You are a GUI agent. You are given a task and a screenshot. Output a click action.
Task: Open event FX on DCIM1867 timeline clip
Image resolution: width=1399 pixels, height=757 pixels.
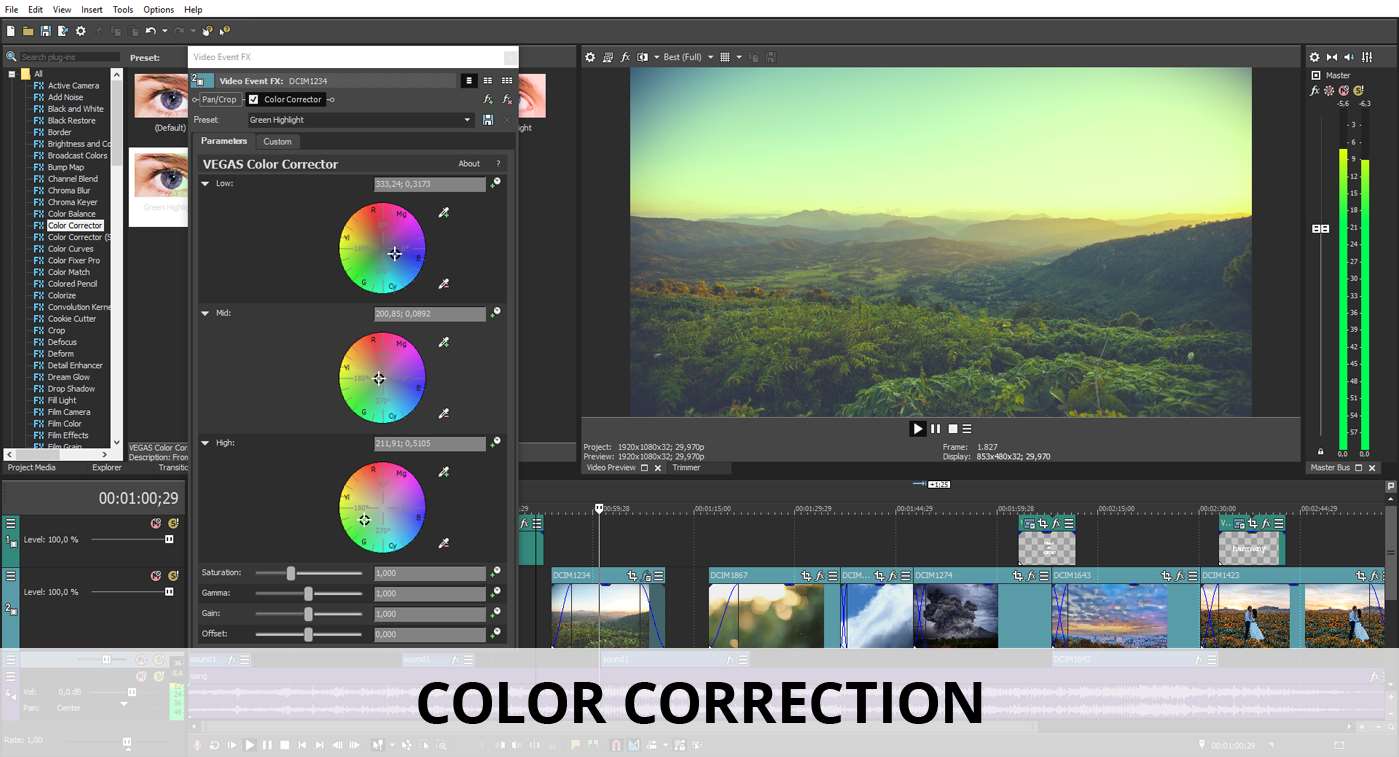(820, 576)
